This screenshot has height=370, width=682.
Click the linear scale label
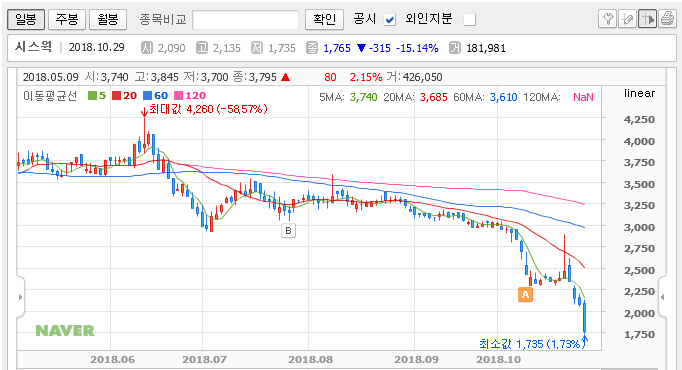tap(639, 93)
